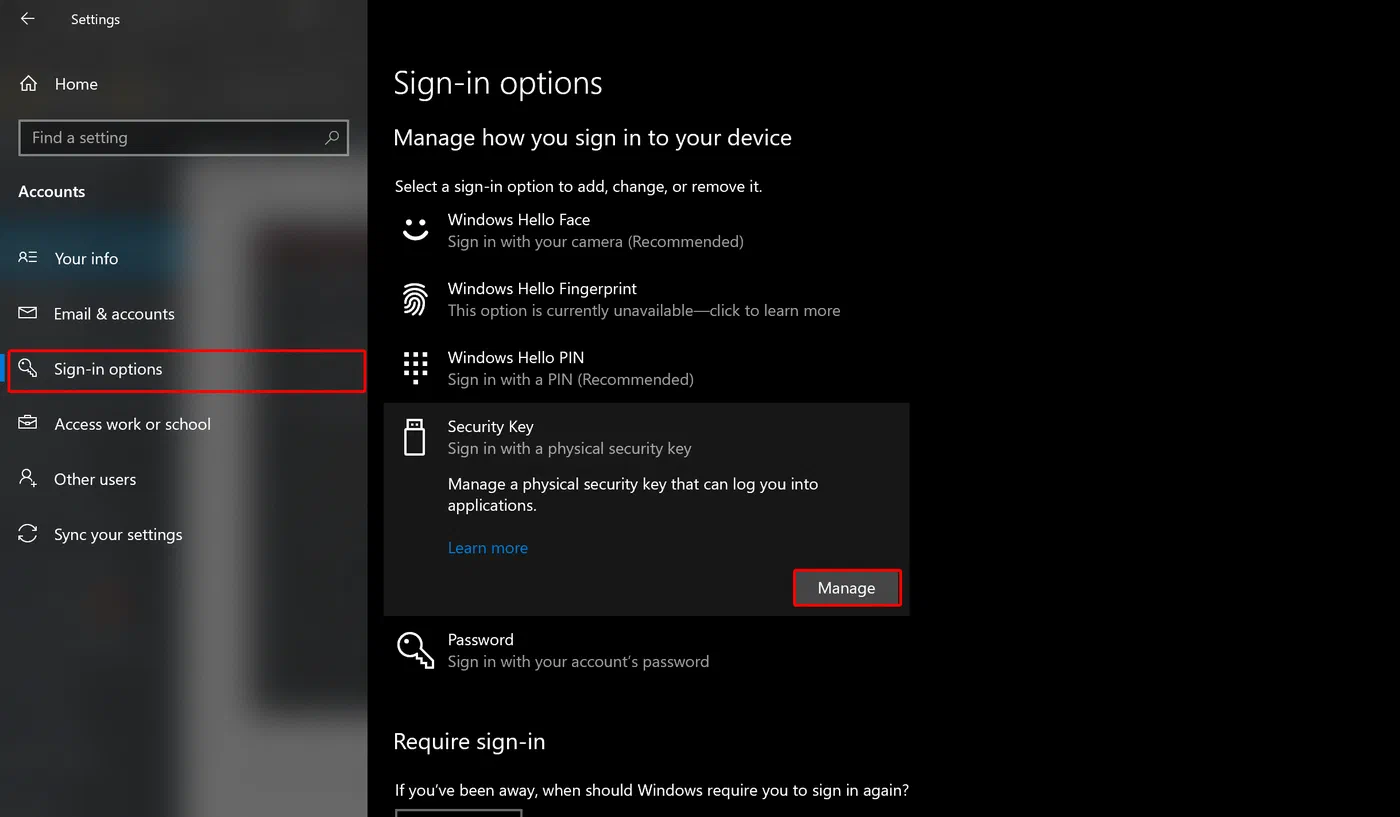Image resolution: width=1400 pixels, height=817 pixels.
Task: Click the "Require sign-in" heading
Action: coord(469,742)
